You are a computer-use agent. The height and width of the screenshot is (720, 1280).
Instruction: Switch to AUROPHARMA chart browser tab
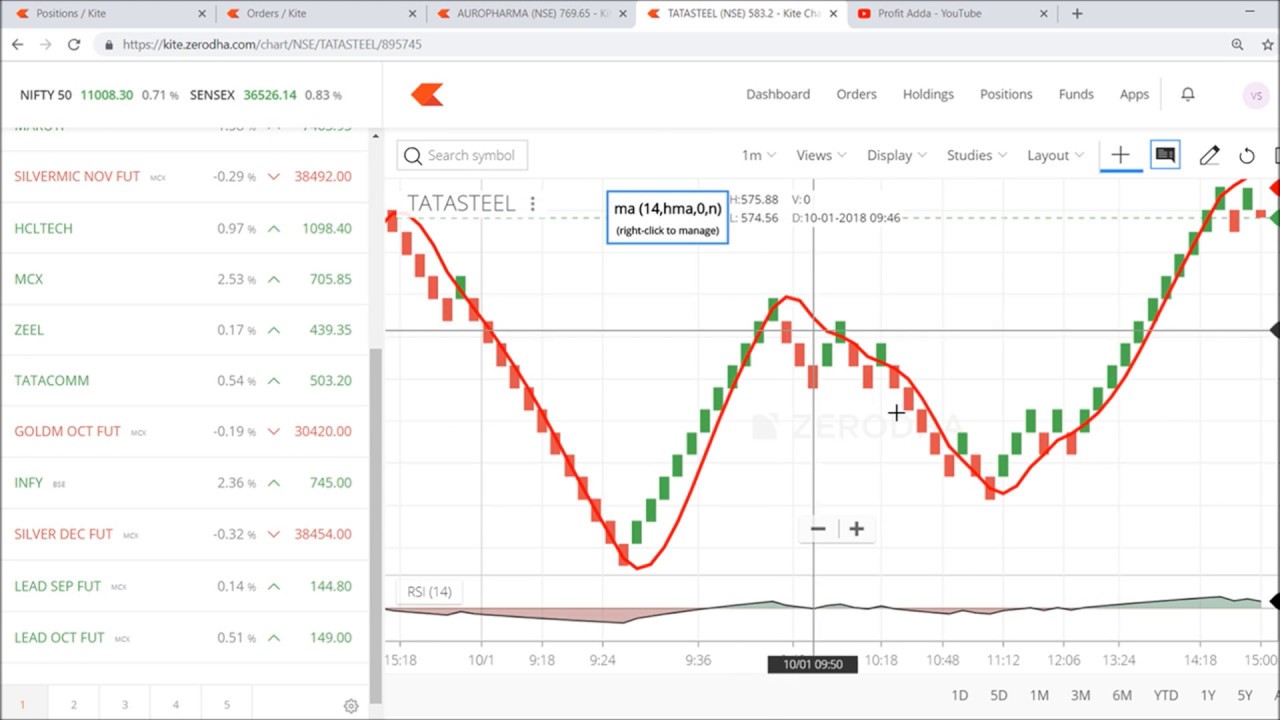[533, 14]
